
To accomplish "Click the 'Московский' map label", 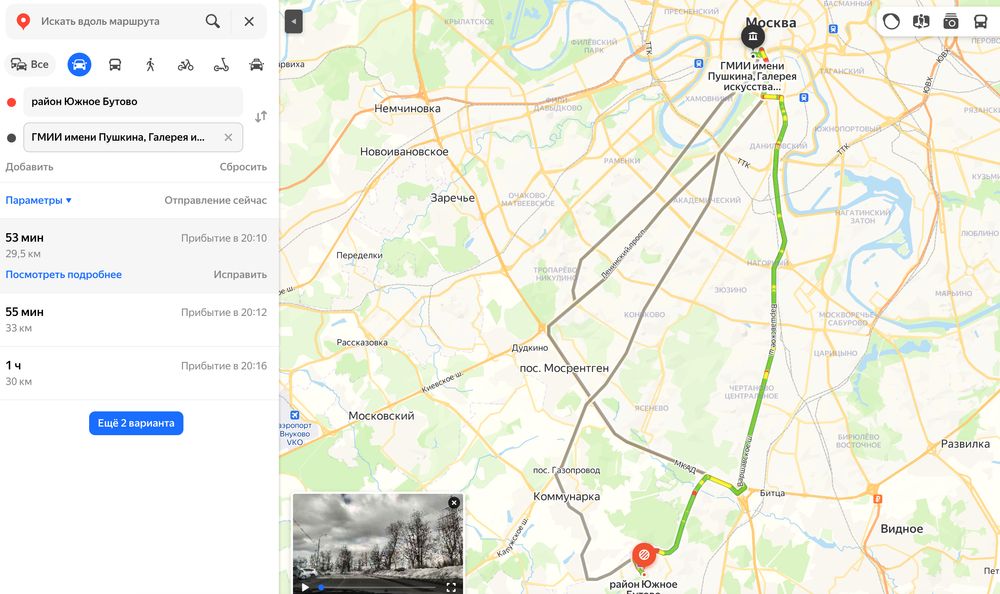I will tap(381, 415).
